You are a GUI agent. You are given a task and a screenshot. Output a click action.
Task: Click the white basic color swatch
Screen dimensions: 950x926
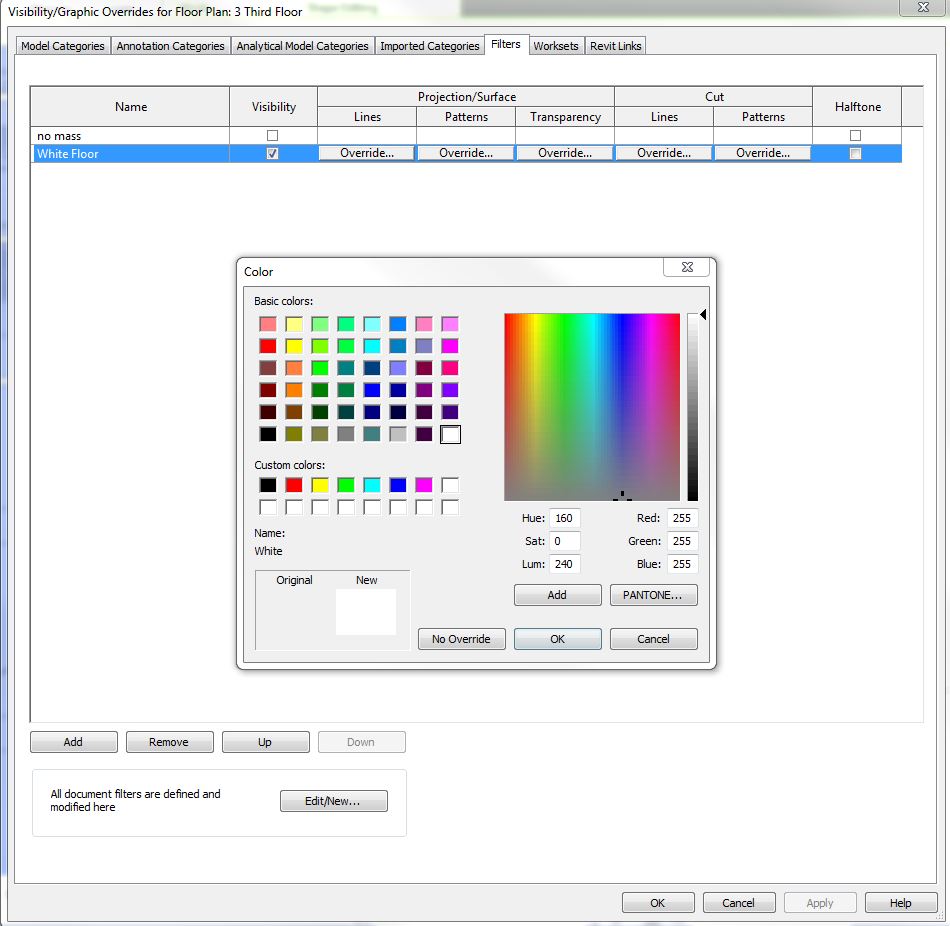[x=450, y=434]
